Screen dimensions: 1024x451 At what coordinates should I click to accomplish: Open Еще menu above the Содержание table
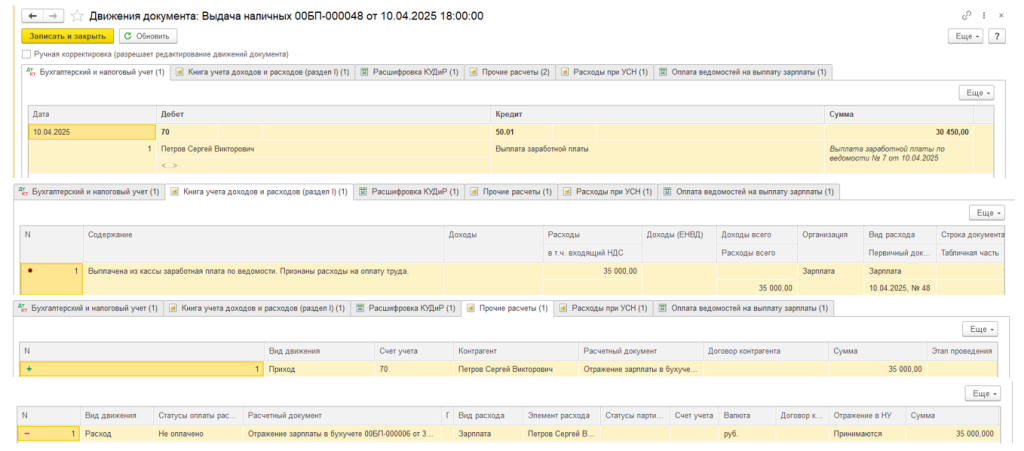tap(986, 213)
